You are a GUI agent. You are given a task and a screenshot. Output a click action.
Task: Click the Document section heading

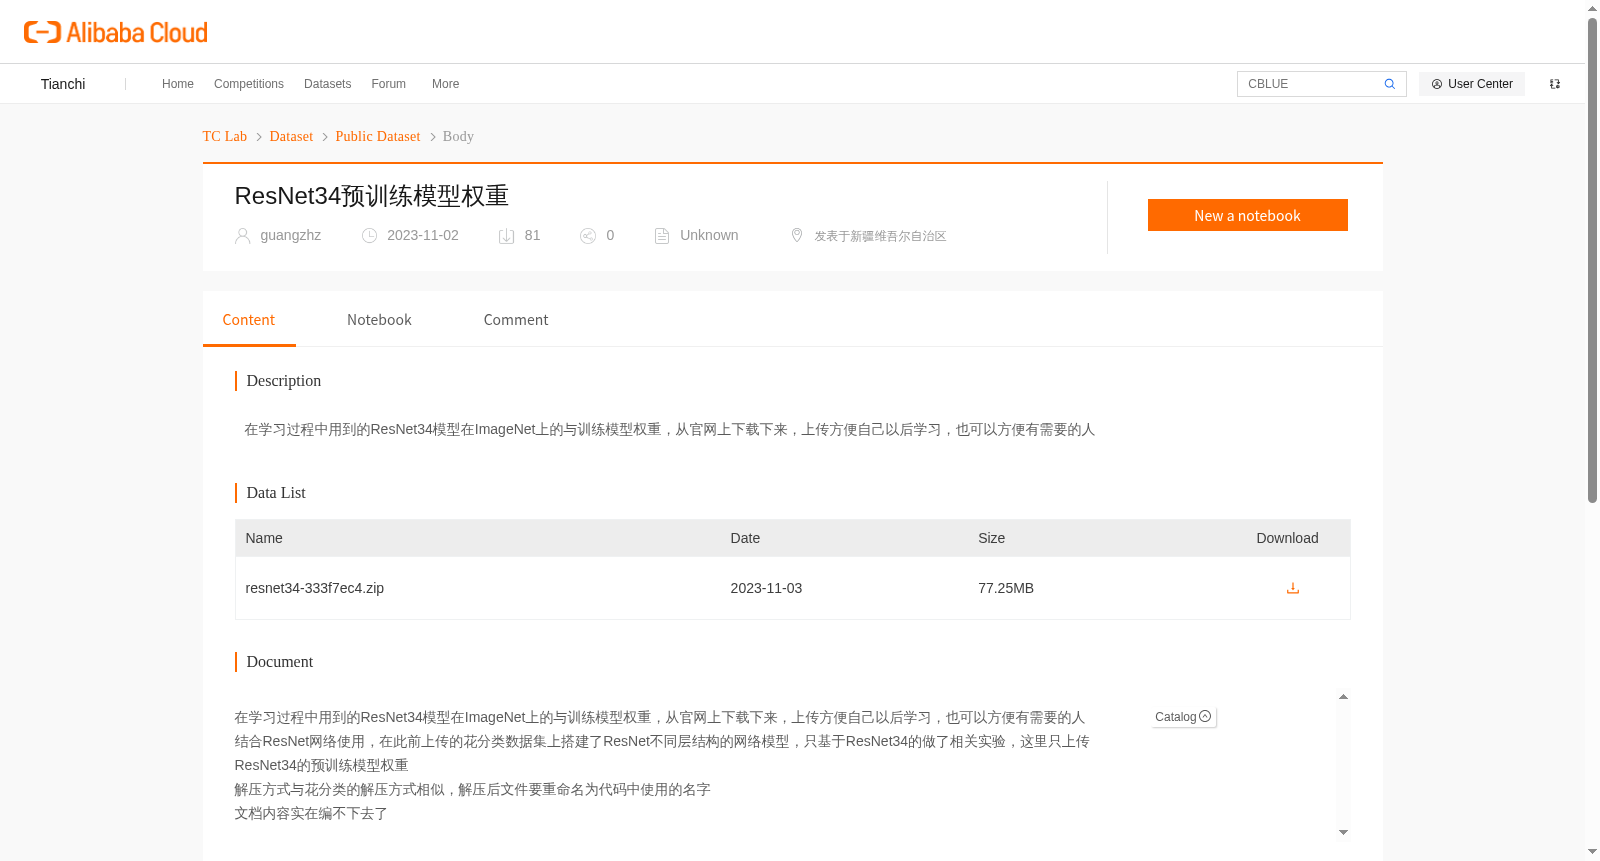[280, 662]
